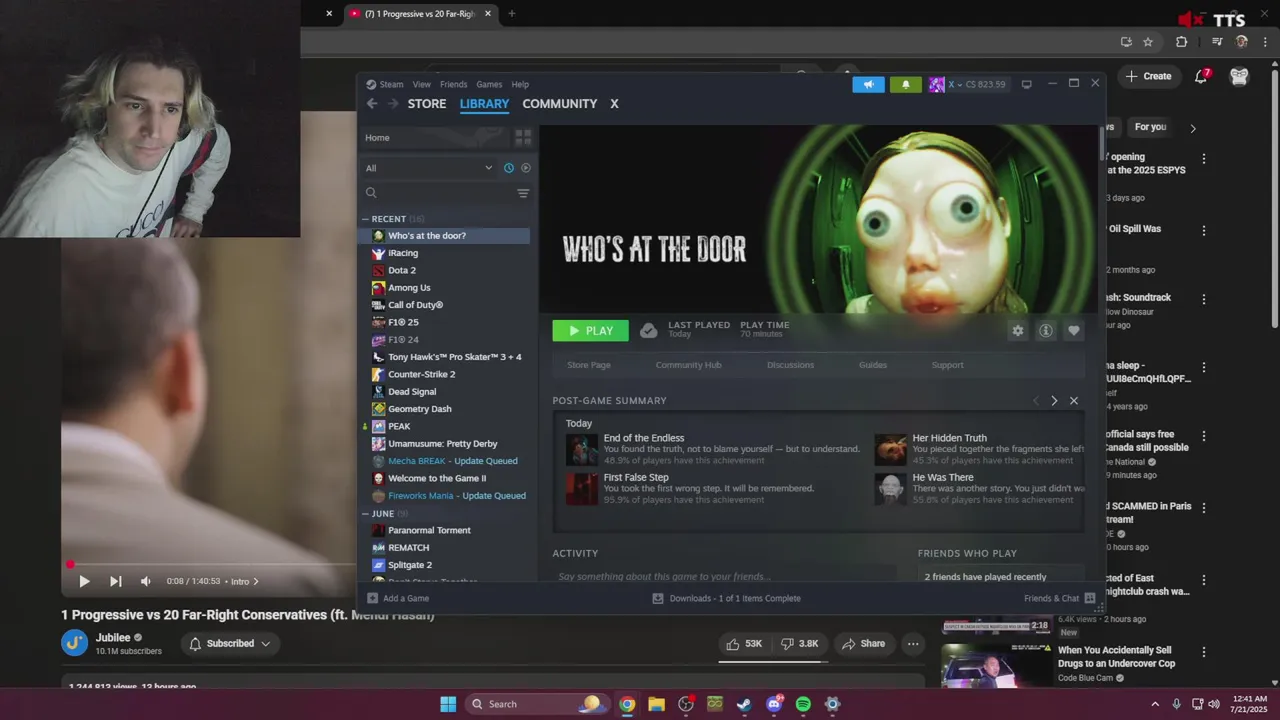The image size is (1280, 720).
Task: Open YouTube Create button
Action: [x=1148, y=76]
